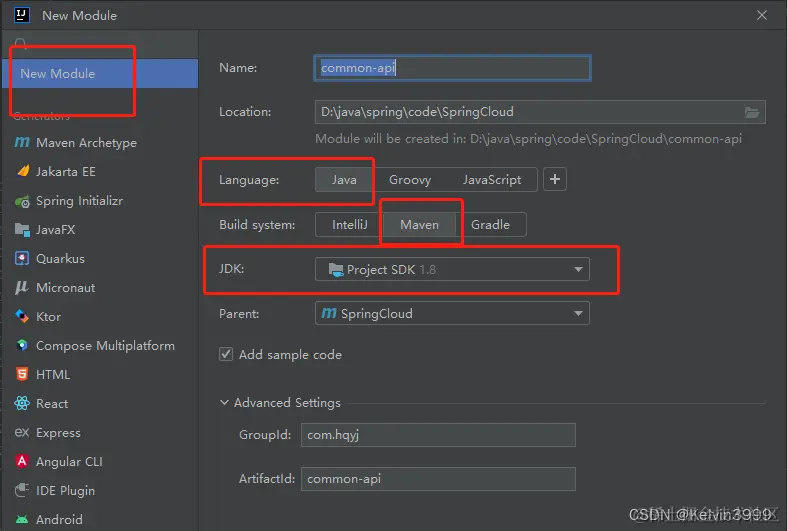Select Groovy as the language
The height and width of the screenshot is (531, 787).
[410, 180]
